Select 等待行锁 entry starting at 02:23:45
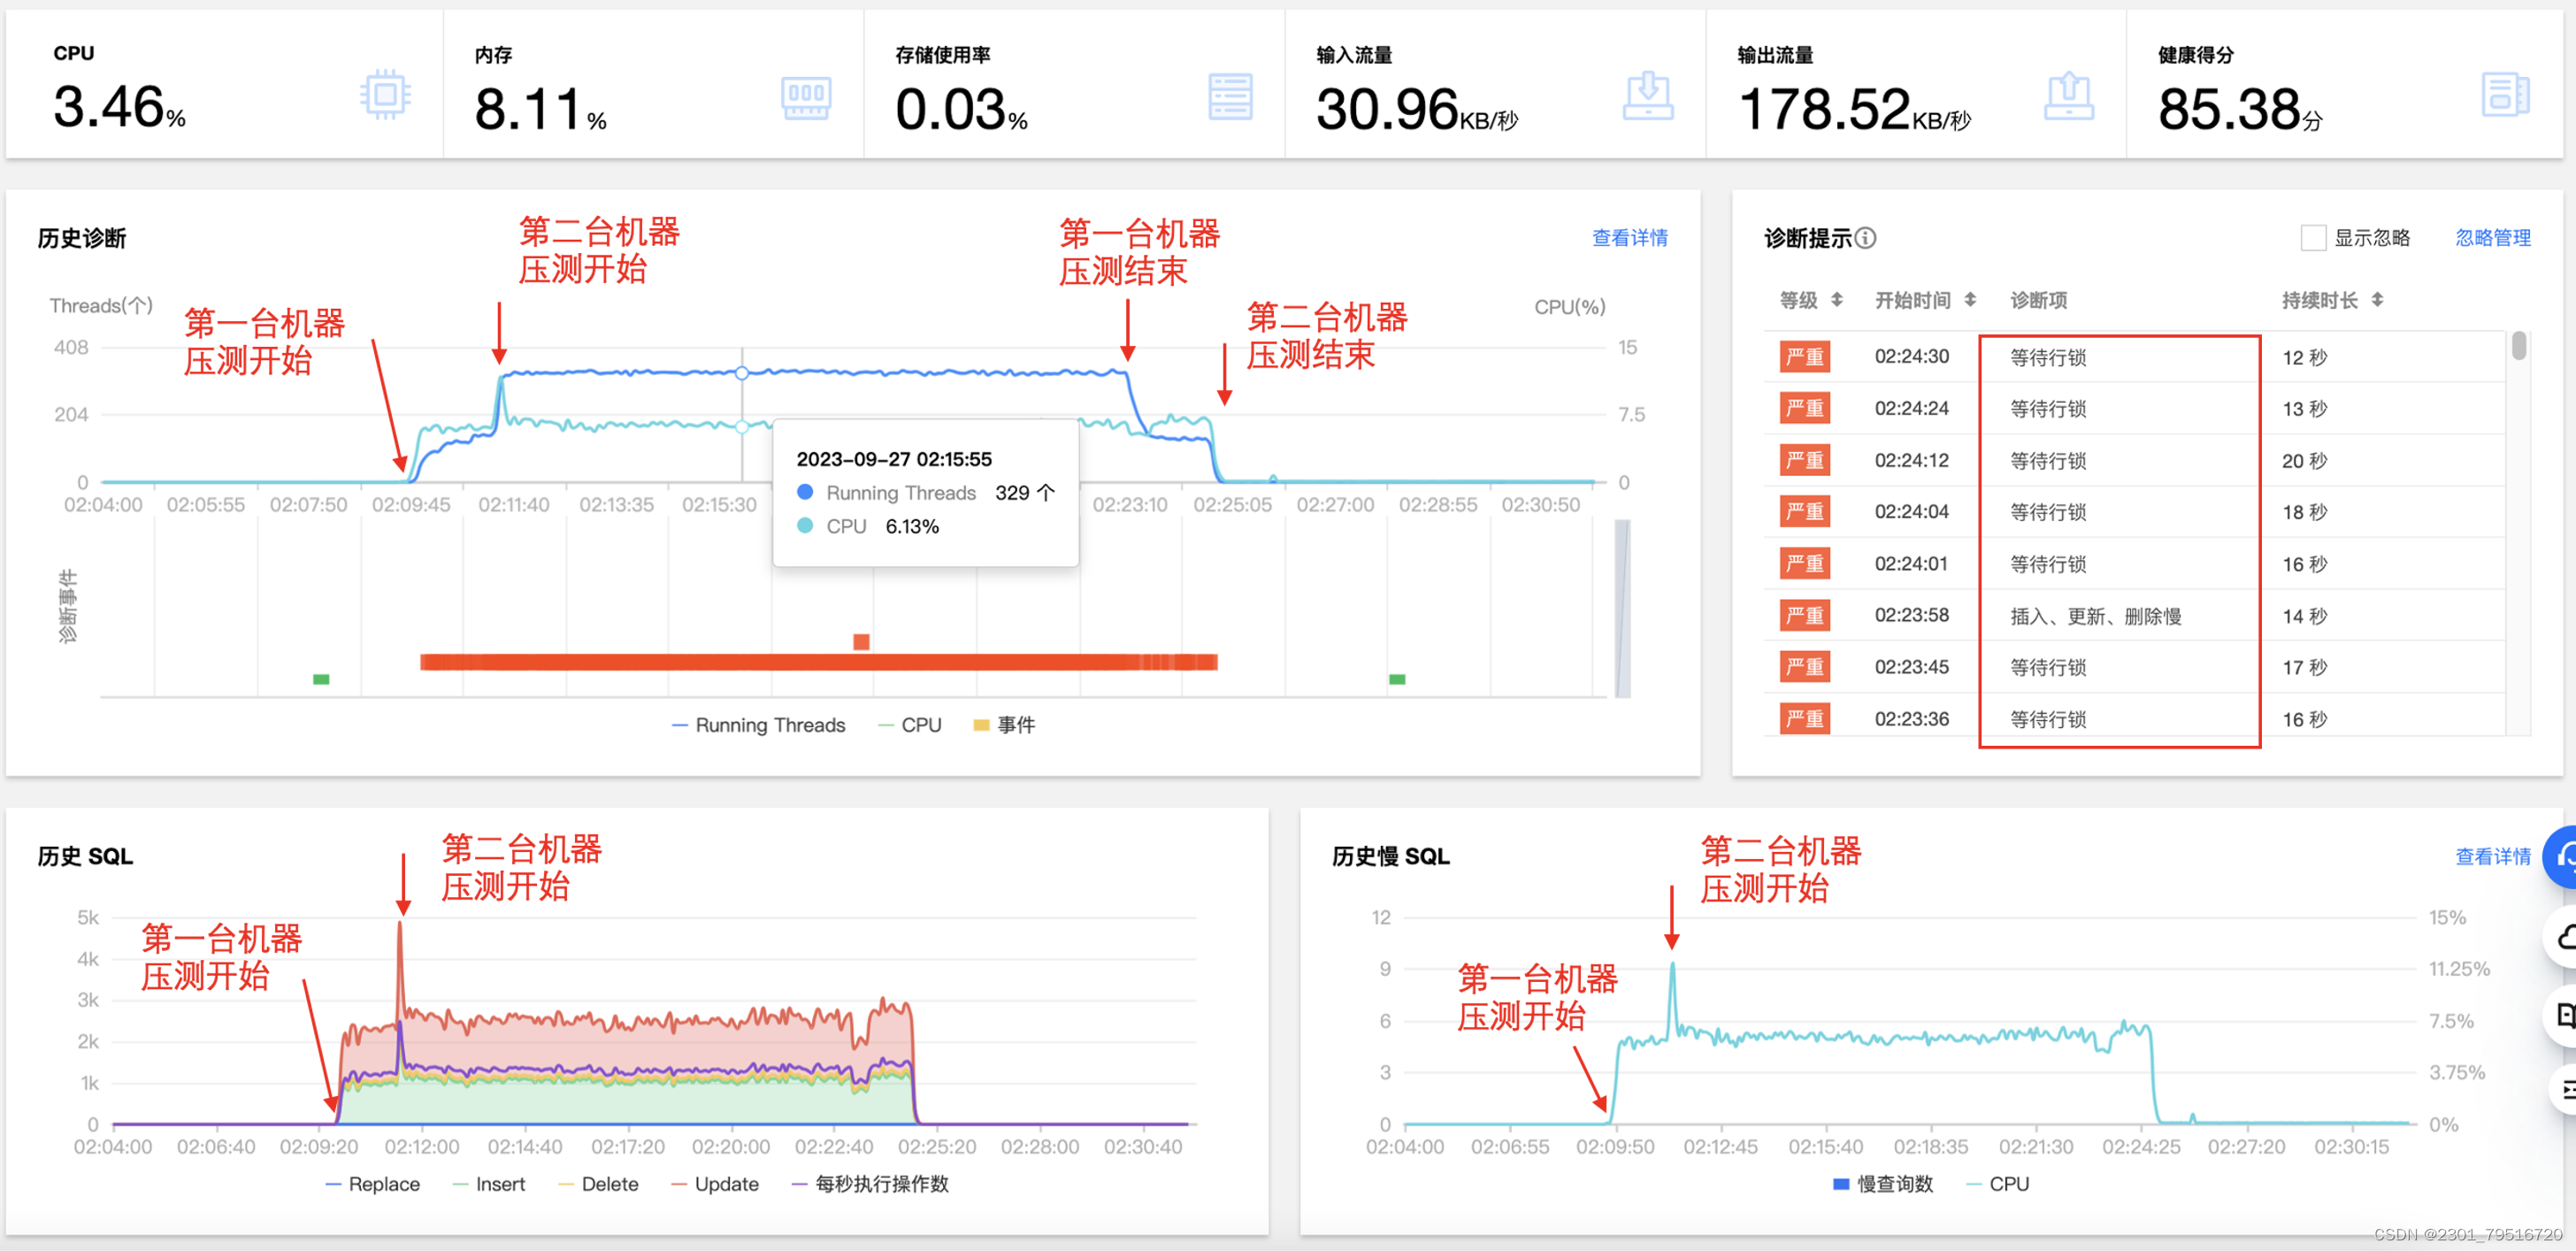The width and height of the screenshot is (2576, 1251). point(2049,667)
